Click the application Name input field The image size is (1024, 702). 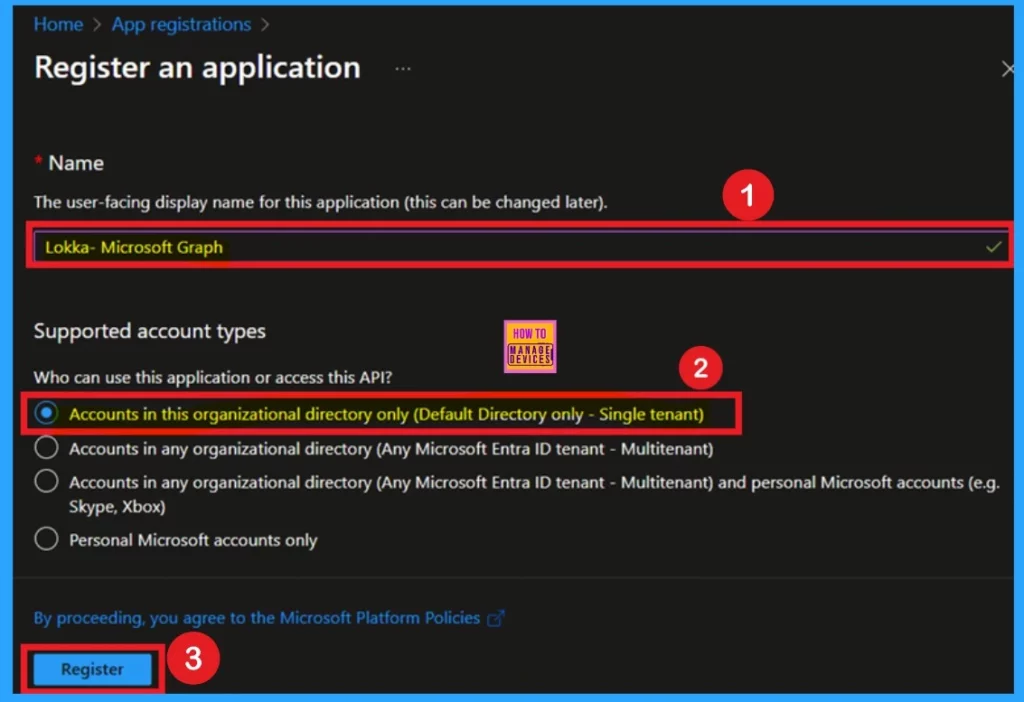(520, 247)
